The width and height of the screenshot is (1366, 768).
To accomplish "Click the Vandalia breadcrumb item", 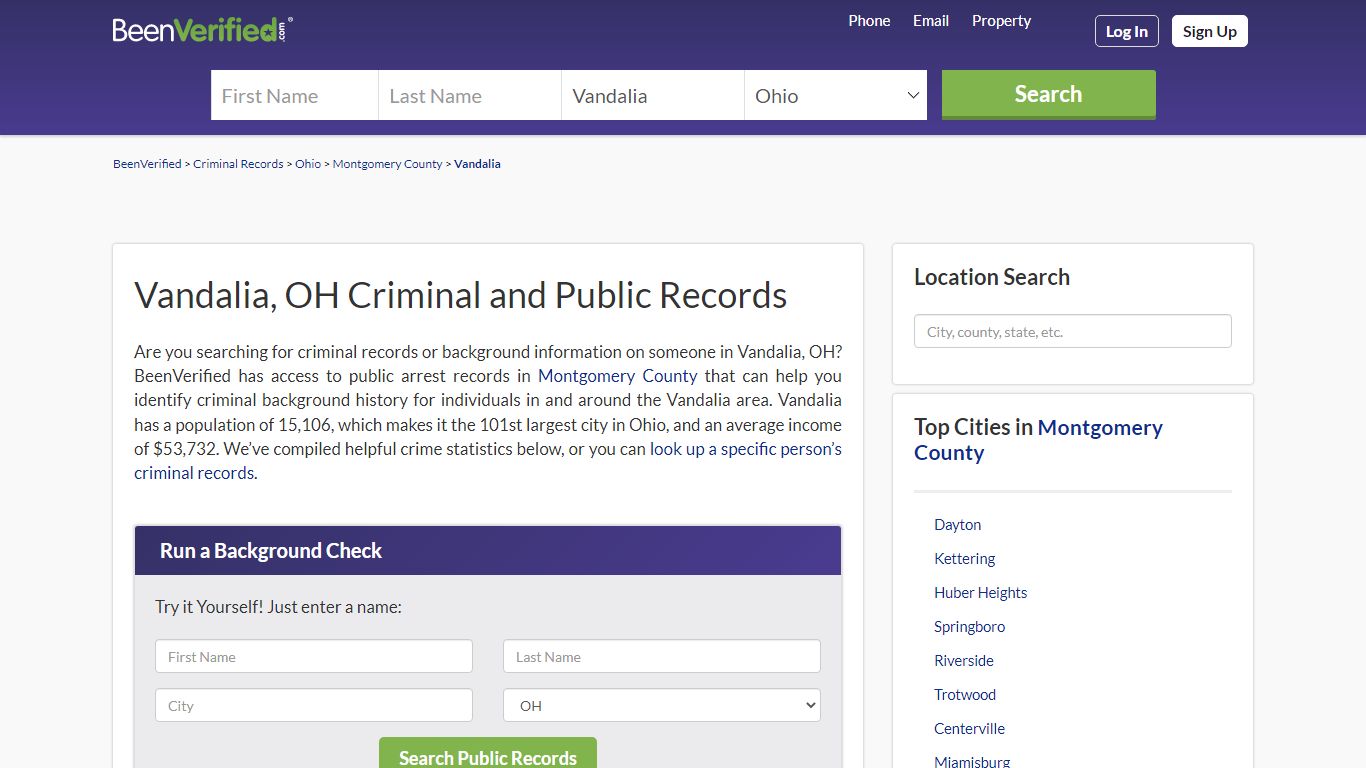I will pyautogui.click(x=477, y=164).
